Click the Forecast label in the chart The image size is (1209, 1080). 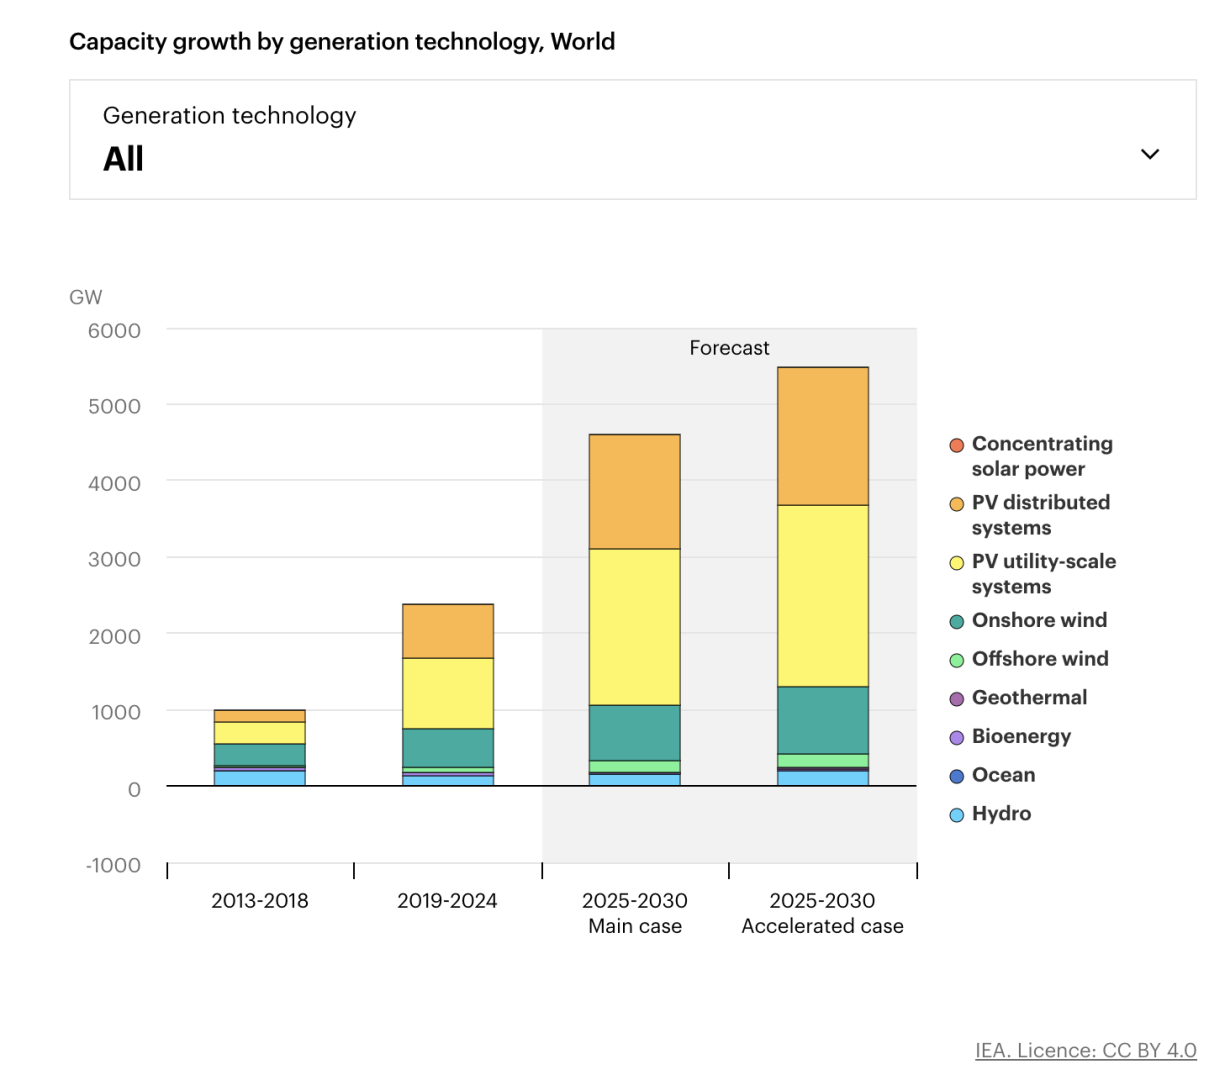point(730,348)
